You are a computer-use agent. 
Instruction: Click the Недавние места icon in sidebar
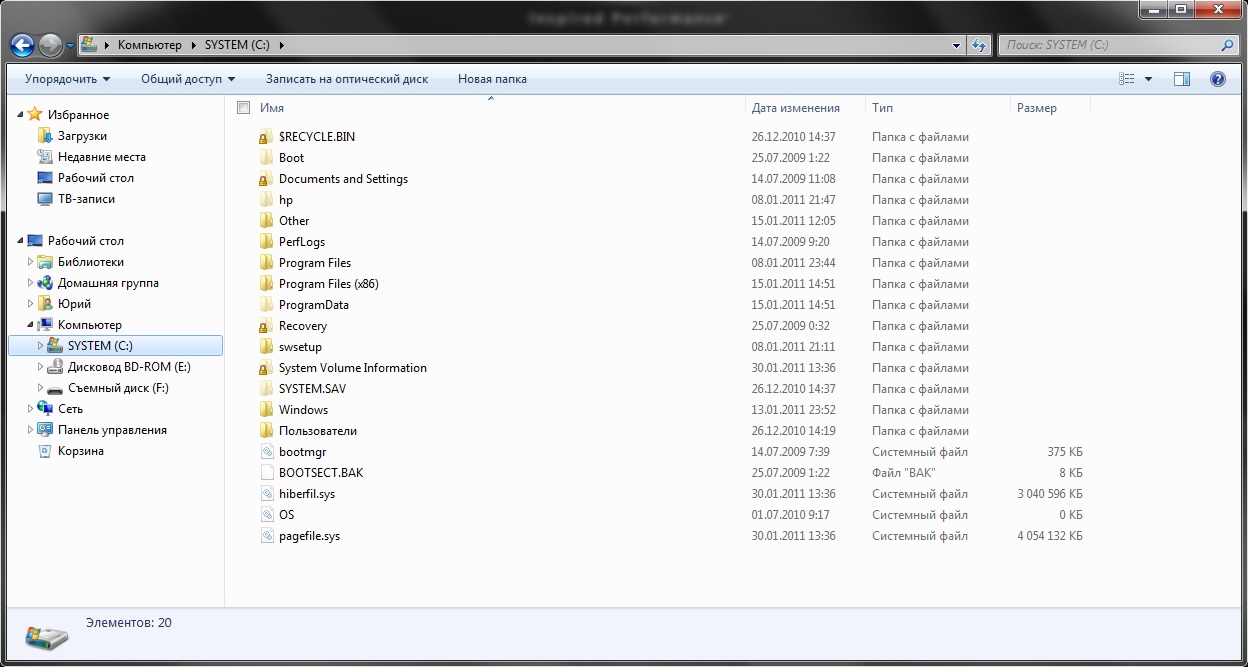coord(45,157)
